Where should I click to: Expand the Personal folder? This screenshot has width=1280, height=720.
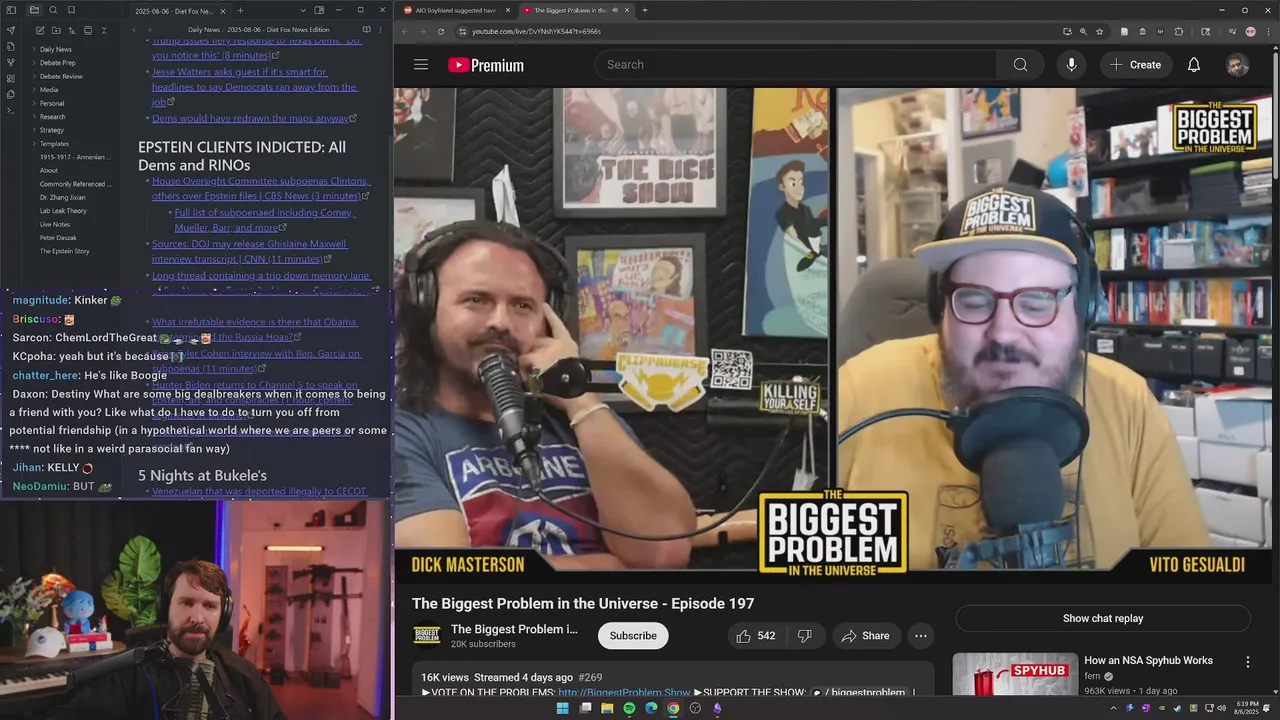tap(52, 103)
